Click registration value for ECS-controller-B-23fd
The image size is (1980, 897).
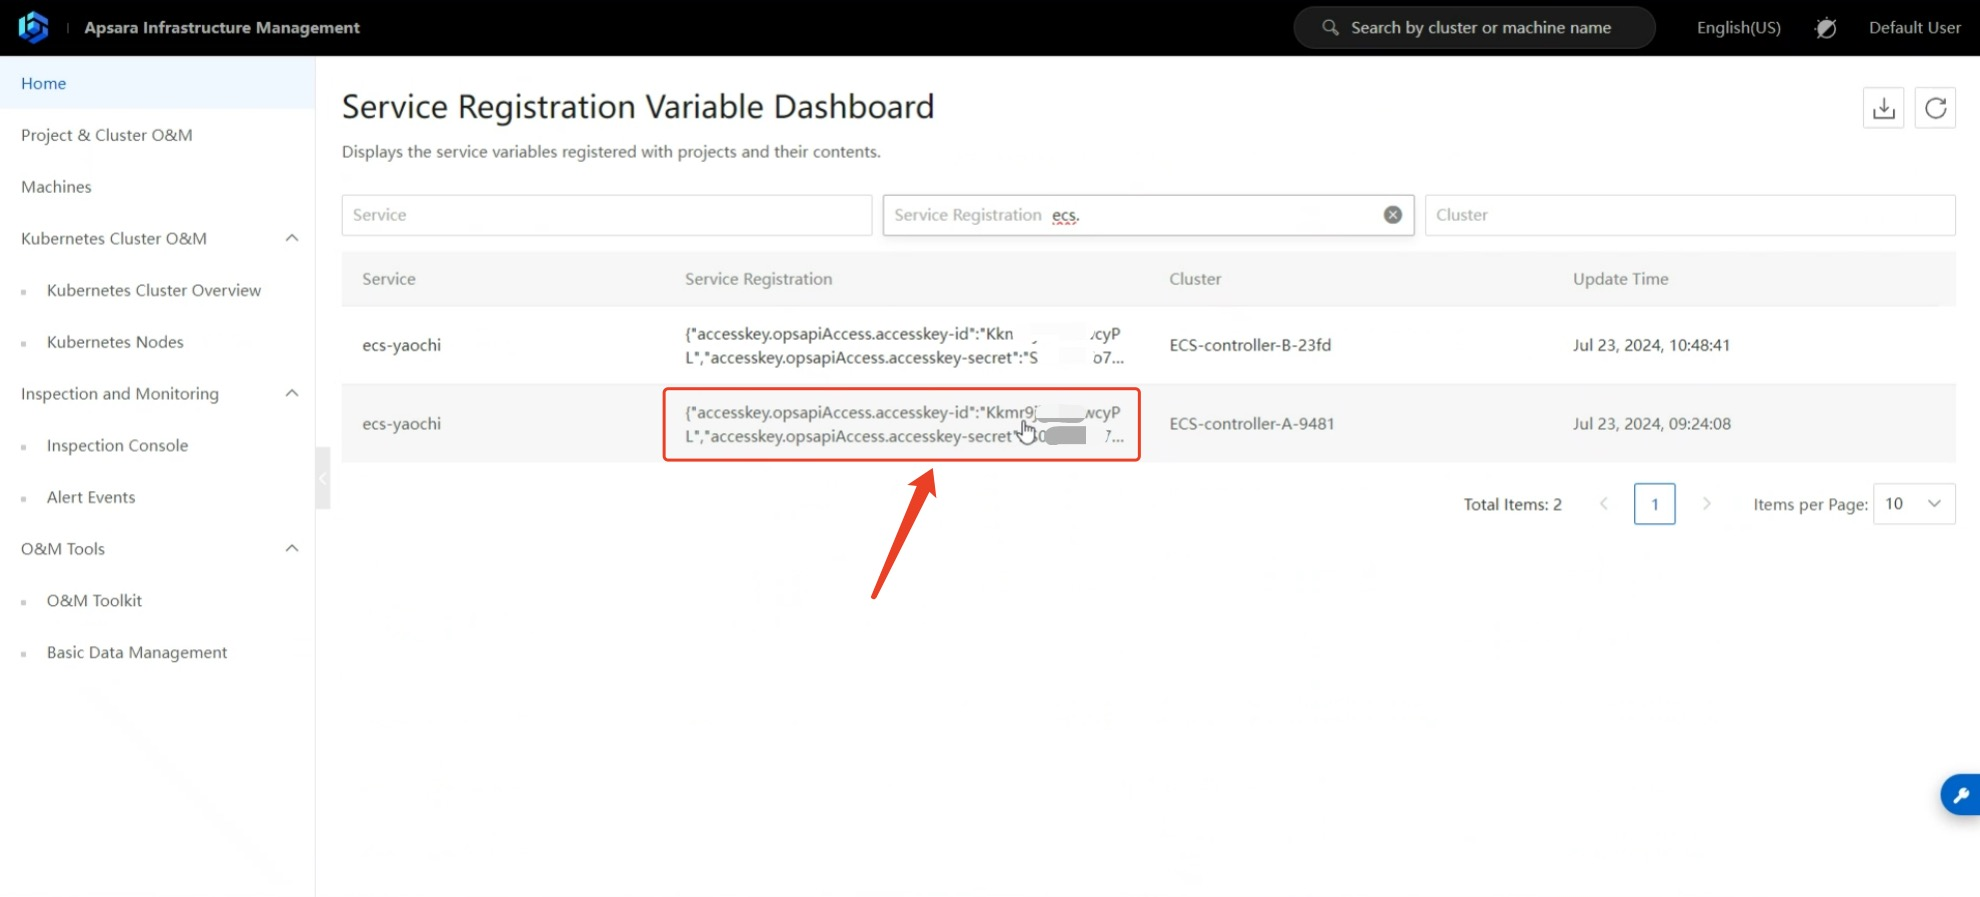(x=904, y=345)
